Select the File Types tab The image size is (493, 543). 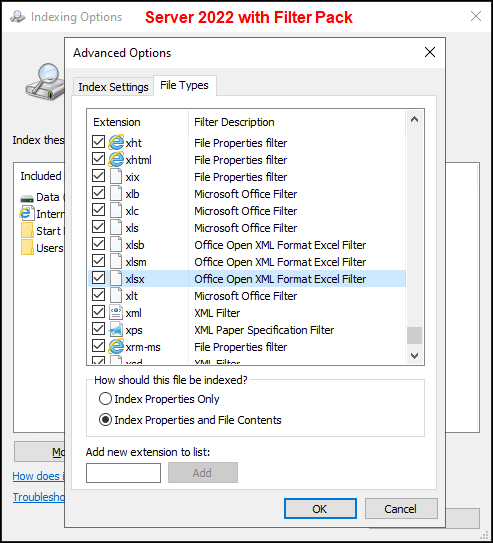185,85
